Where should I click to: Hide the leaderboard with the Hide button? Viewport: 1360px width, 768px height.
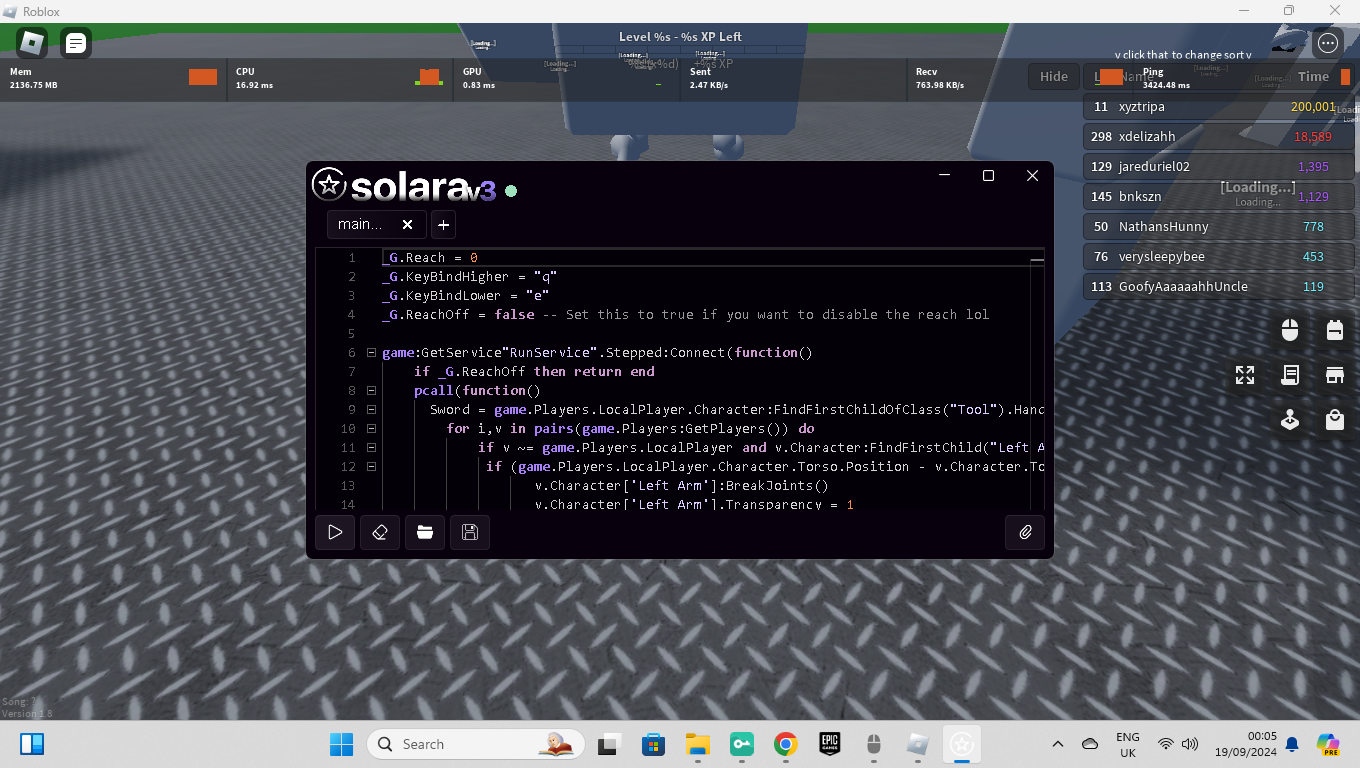coord(1053,77)
